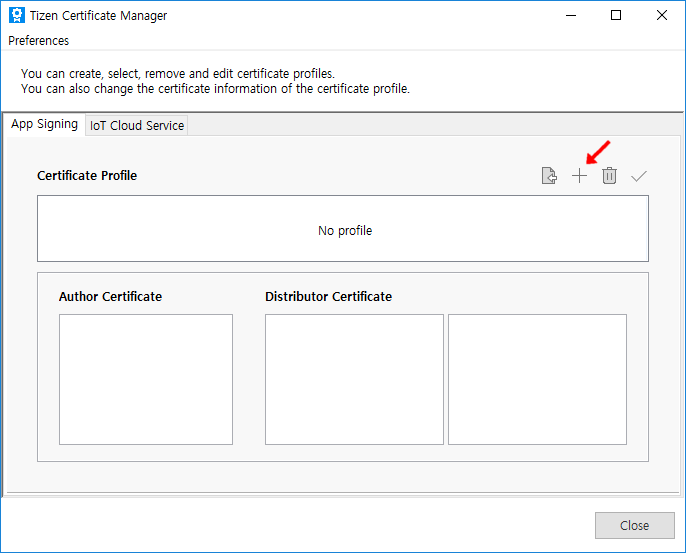
Task: Click the import certificate profile icon
Action: tap(548, 176)
